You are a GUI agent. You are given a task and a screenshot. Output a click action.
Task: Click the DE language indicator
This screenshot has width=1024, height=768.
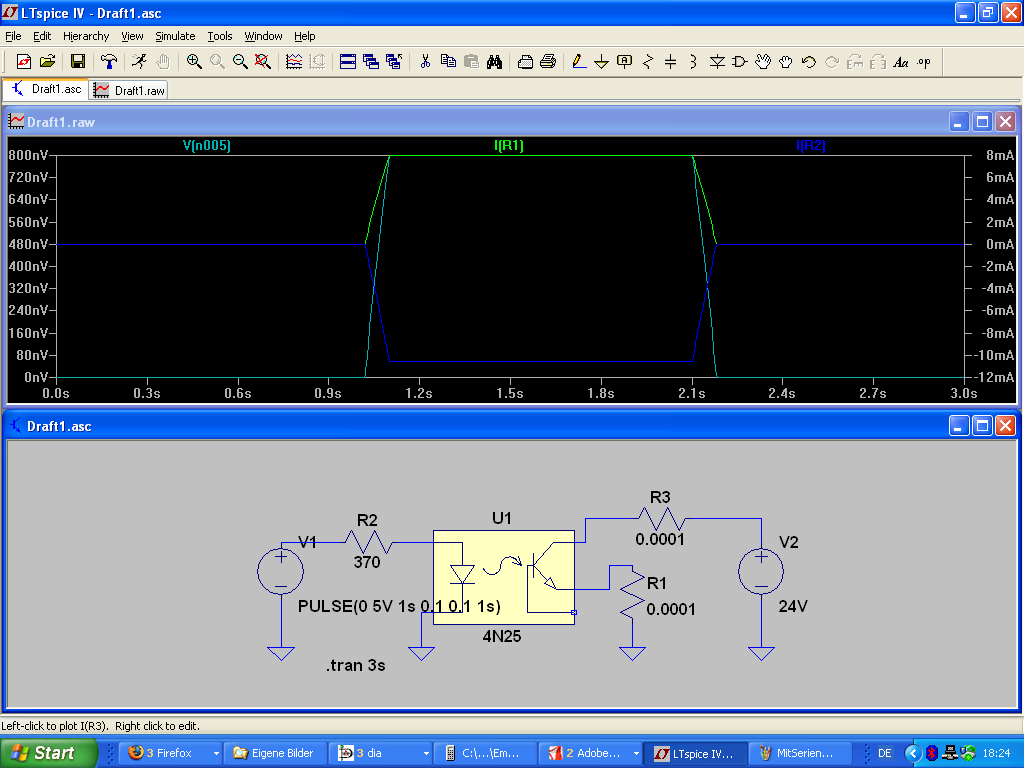pyautogui.click(x=884, y=753)
